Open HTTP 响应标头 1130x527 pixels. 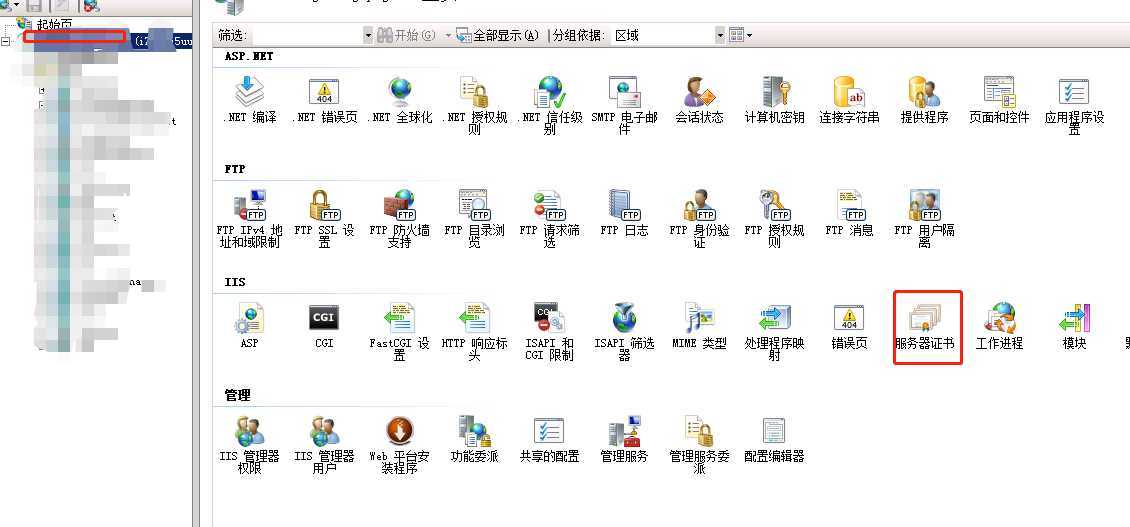(474, 332)
